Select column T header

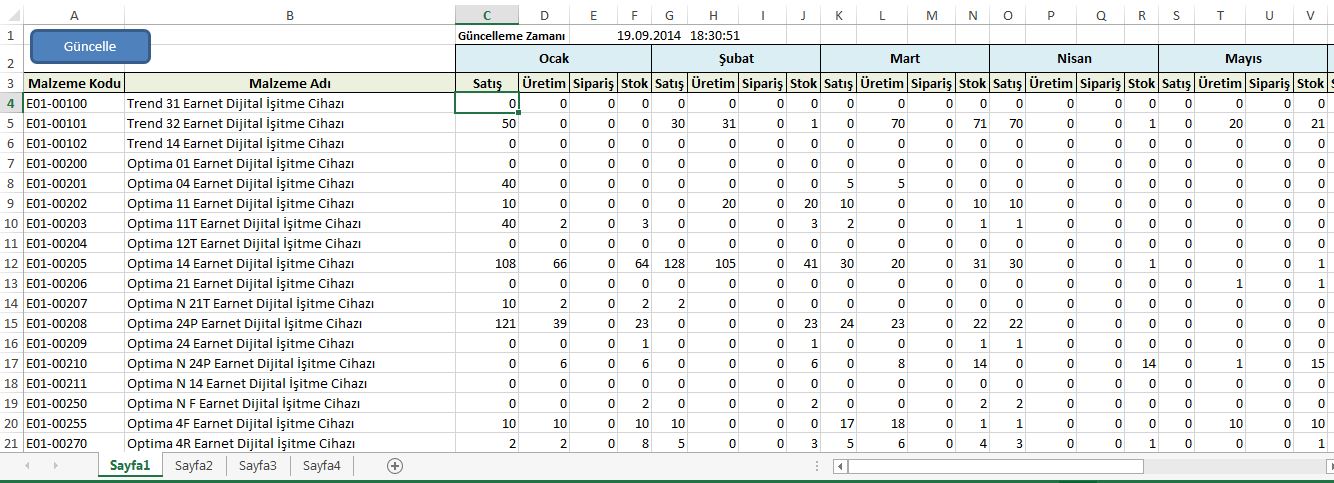[x=1221, y=15]
